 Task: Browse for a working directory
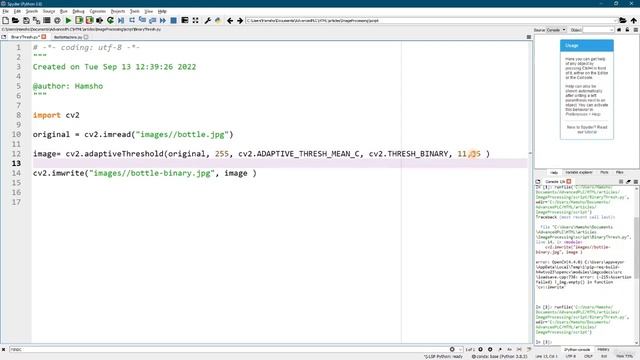(623, 20)
